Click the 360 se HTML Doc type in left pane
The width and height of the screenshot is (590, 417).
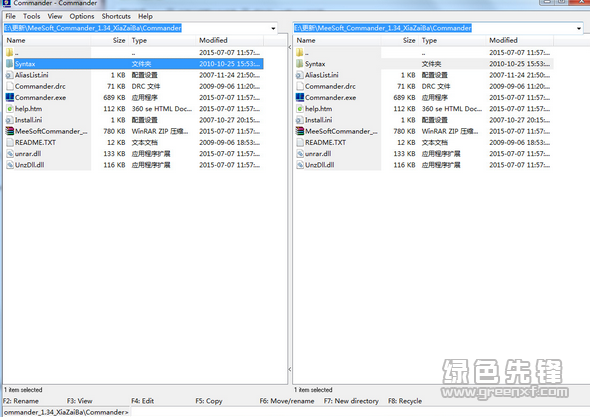tap(162, 109)
